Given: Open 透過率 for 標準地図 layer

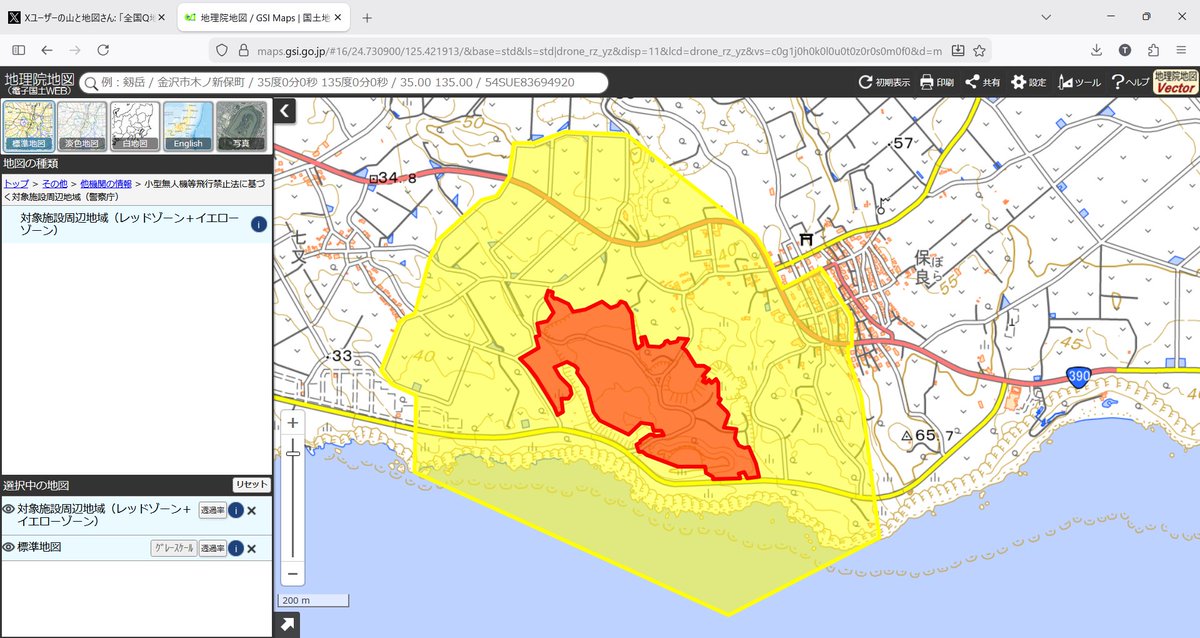Looking at the screenshot, I should (x=212, y=548).
